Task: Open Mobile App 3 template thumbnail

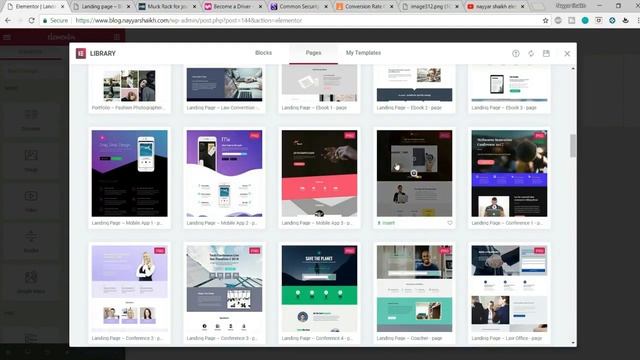Action: pos(319,173)
